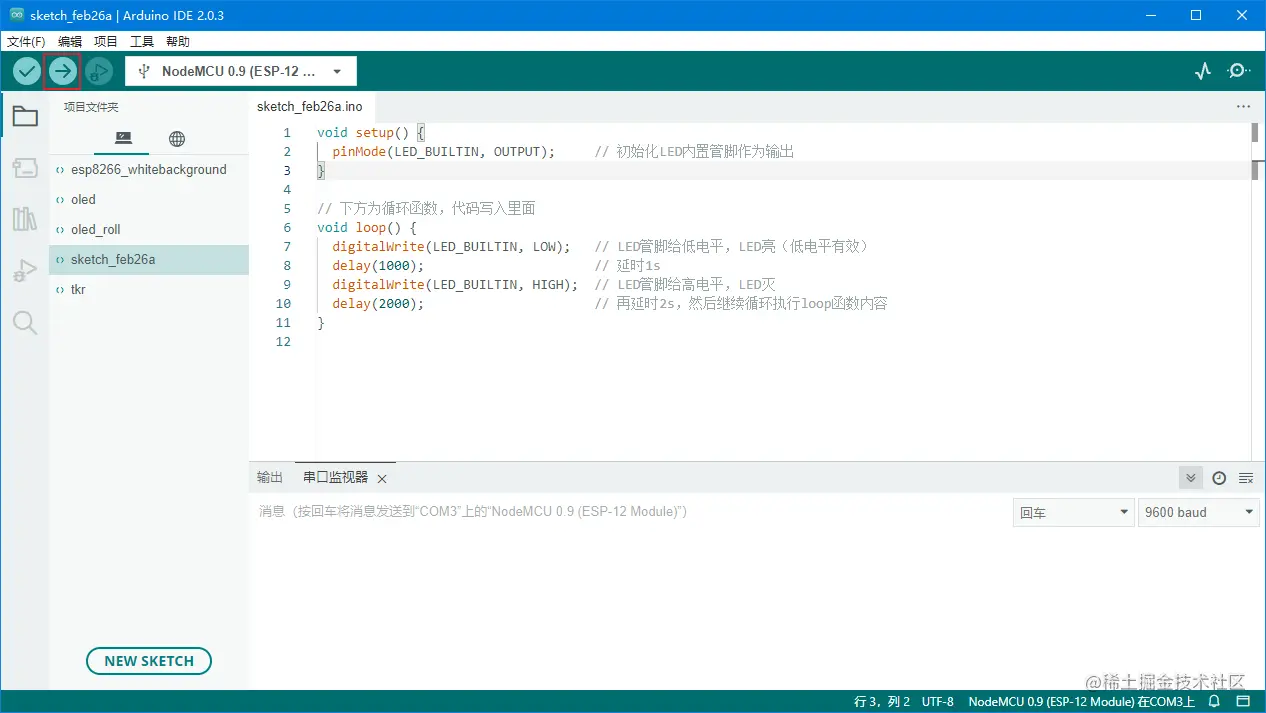The width and height of the screenshot is (1266, 713).
Task: Click the NEW SKETCH button
Action: click(x=149, y=661)
